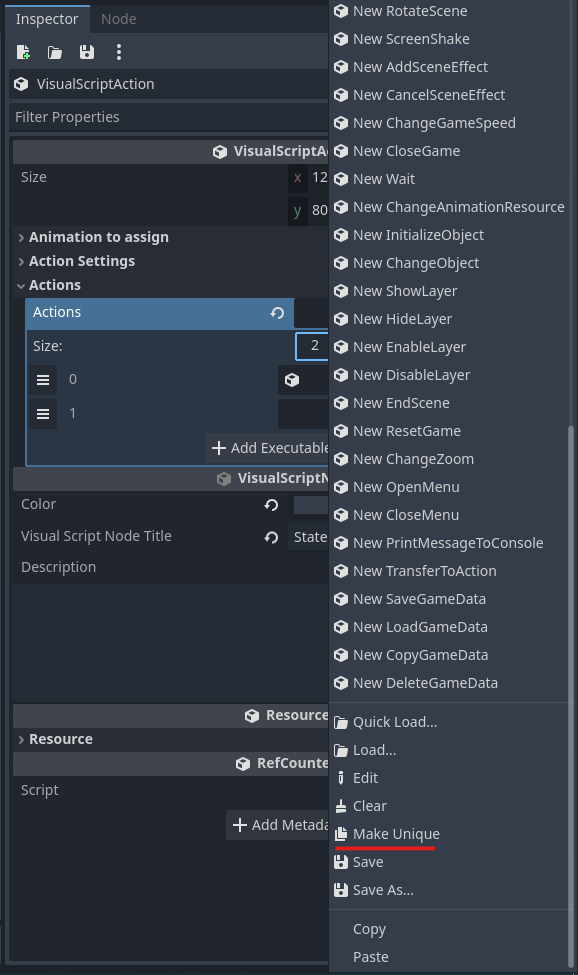Switch to the Node tab
The width and height of the screenshot is (578, 975).
point(119,19)
